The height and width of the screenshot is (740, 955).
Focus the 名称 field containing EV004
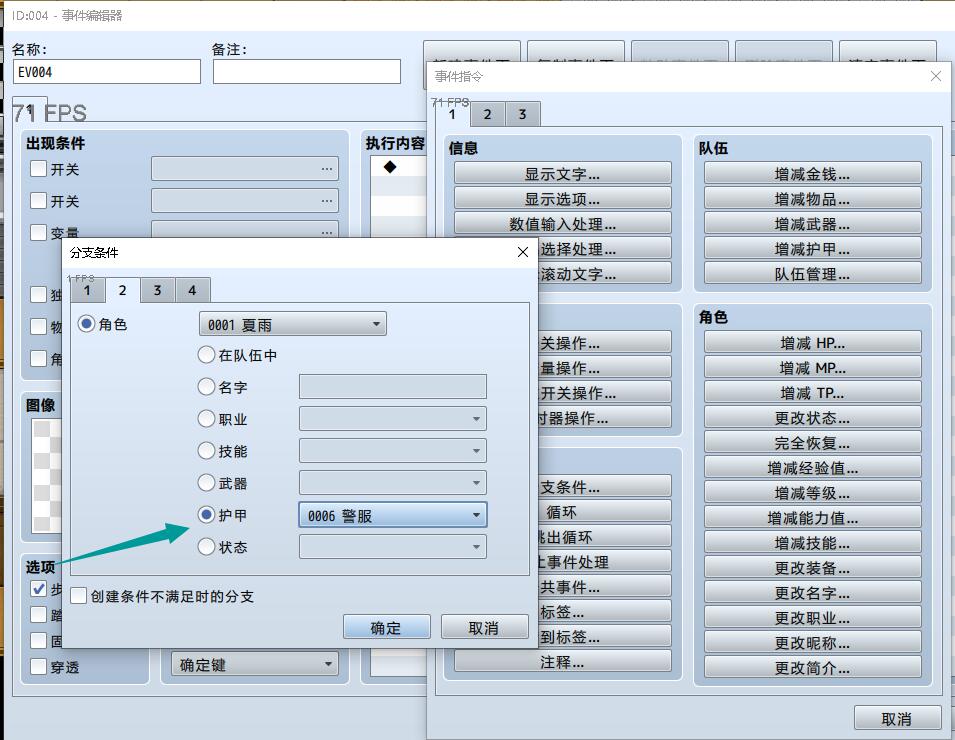tap(107, 72)
